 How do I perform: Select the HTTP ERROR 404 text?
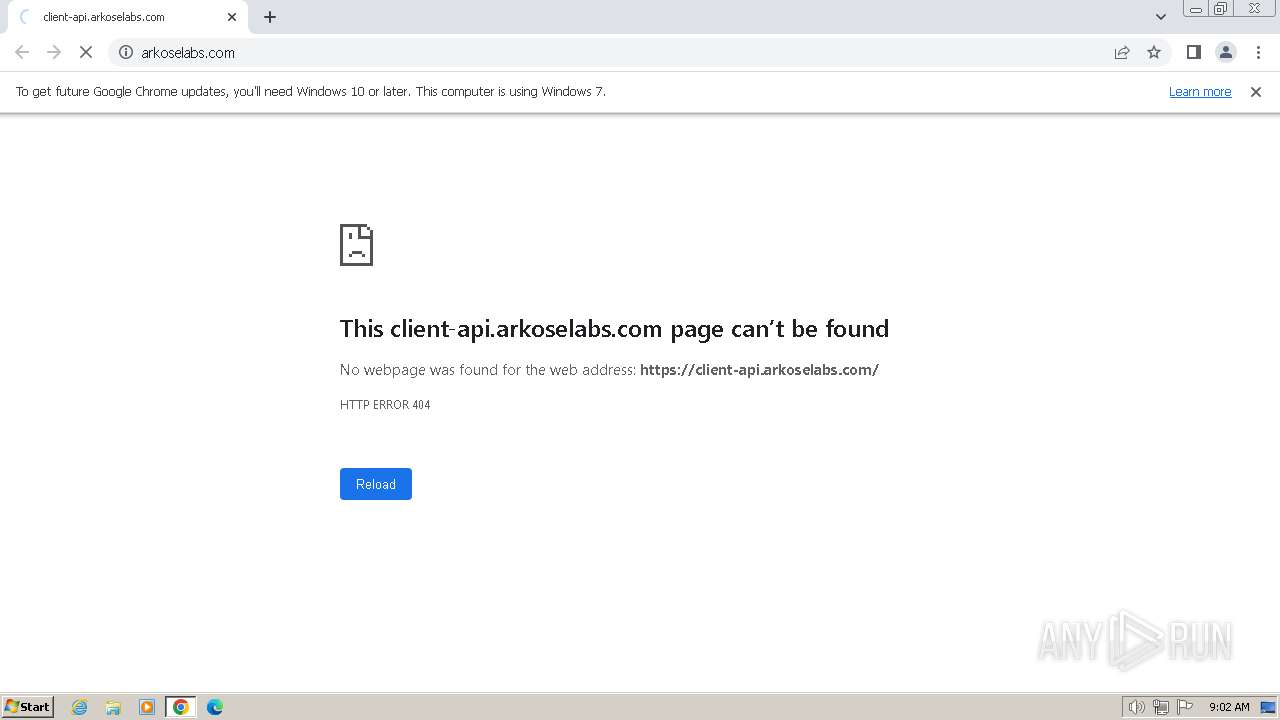pos(385,405)
